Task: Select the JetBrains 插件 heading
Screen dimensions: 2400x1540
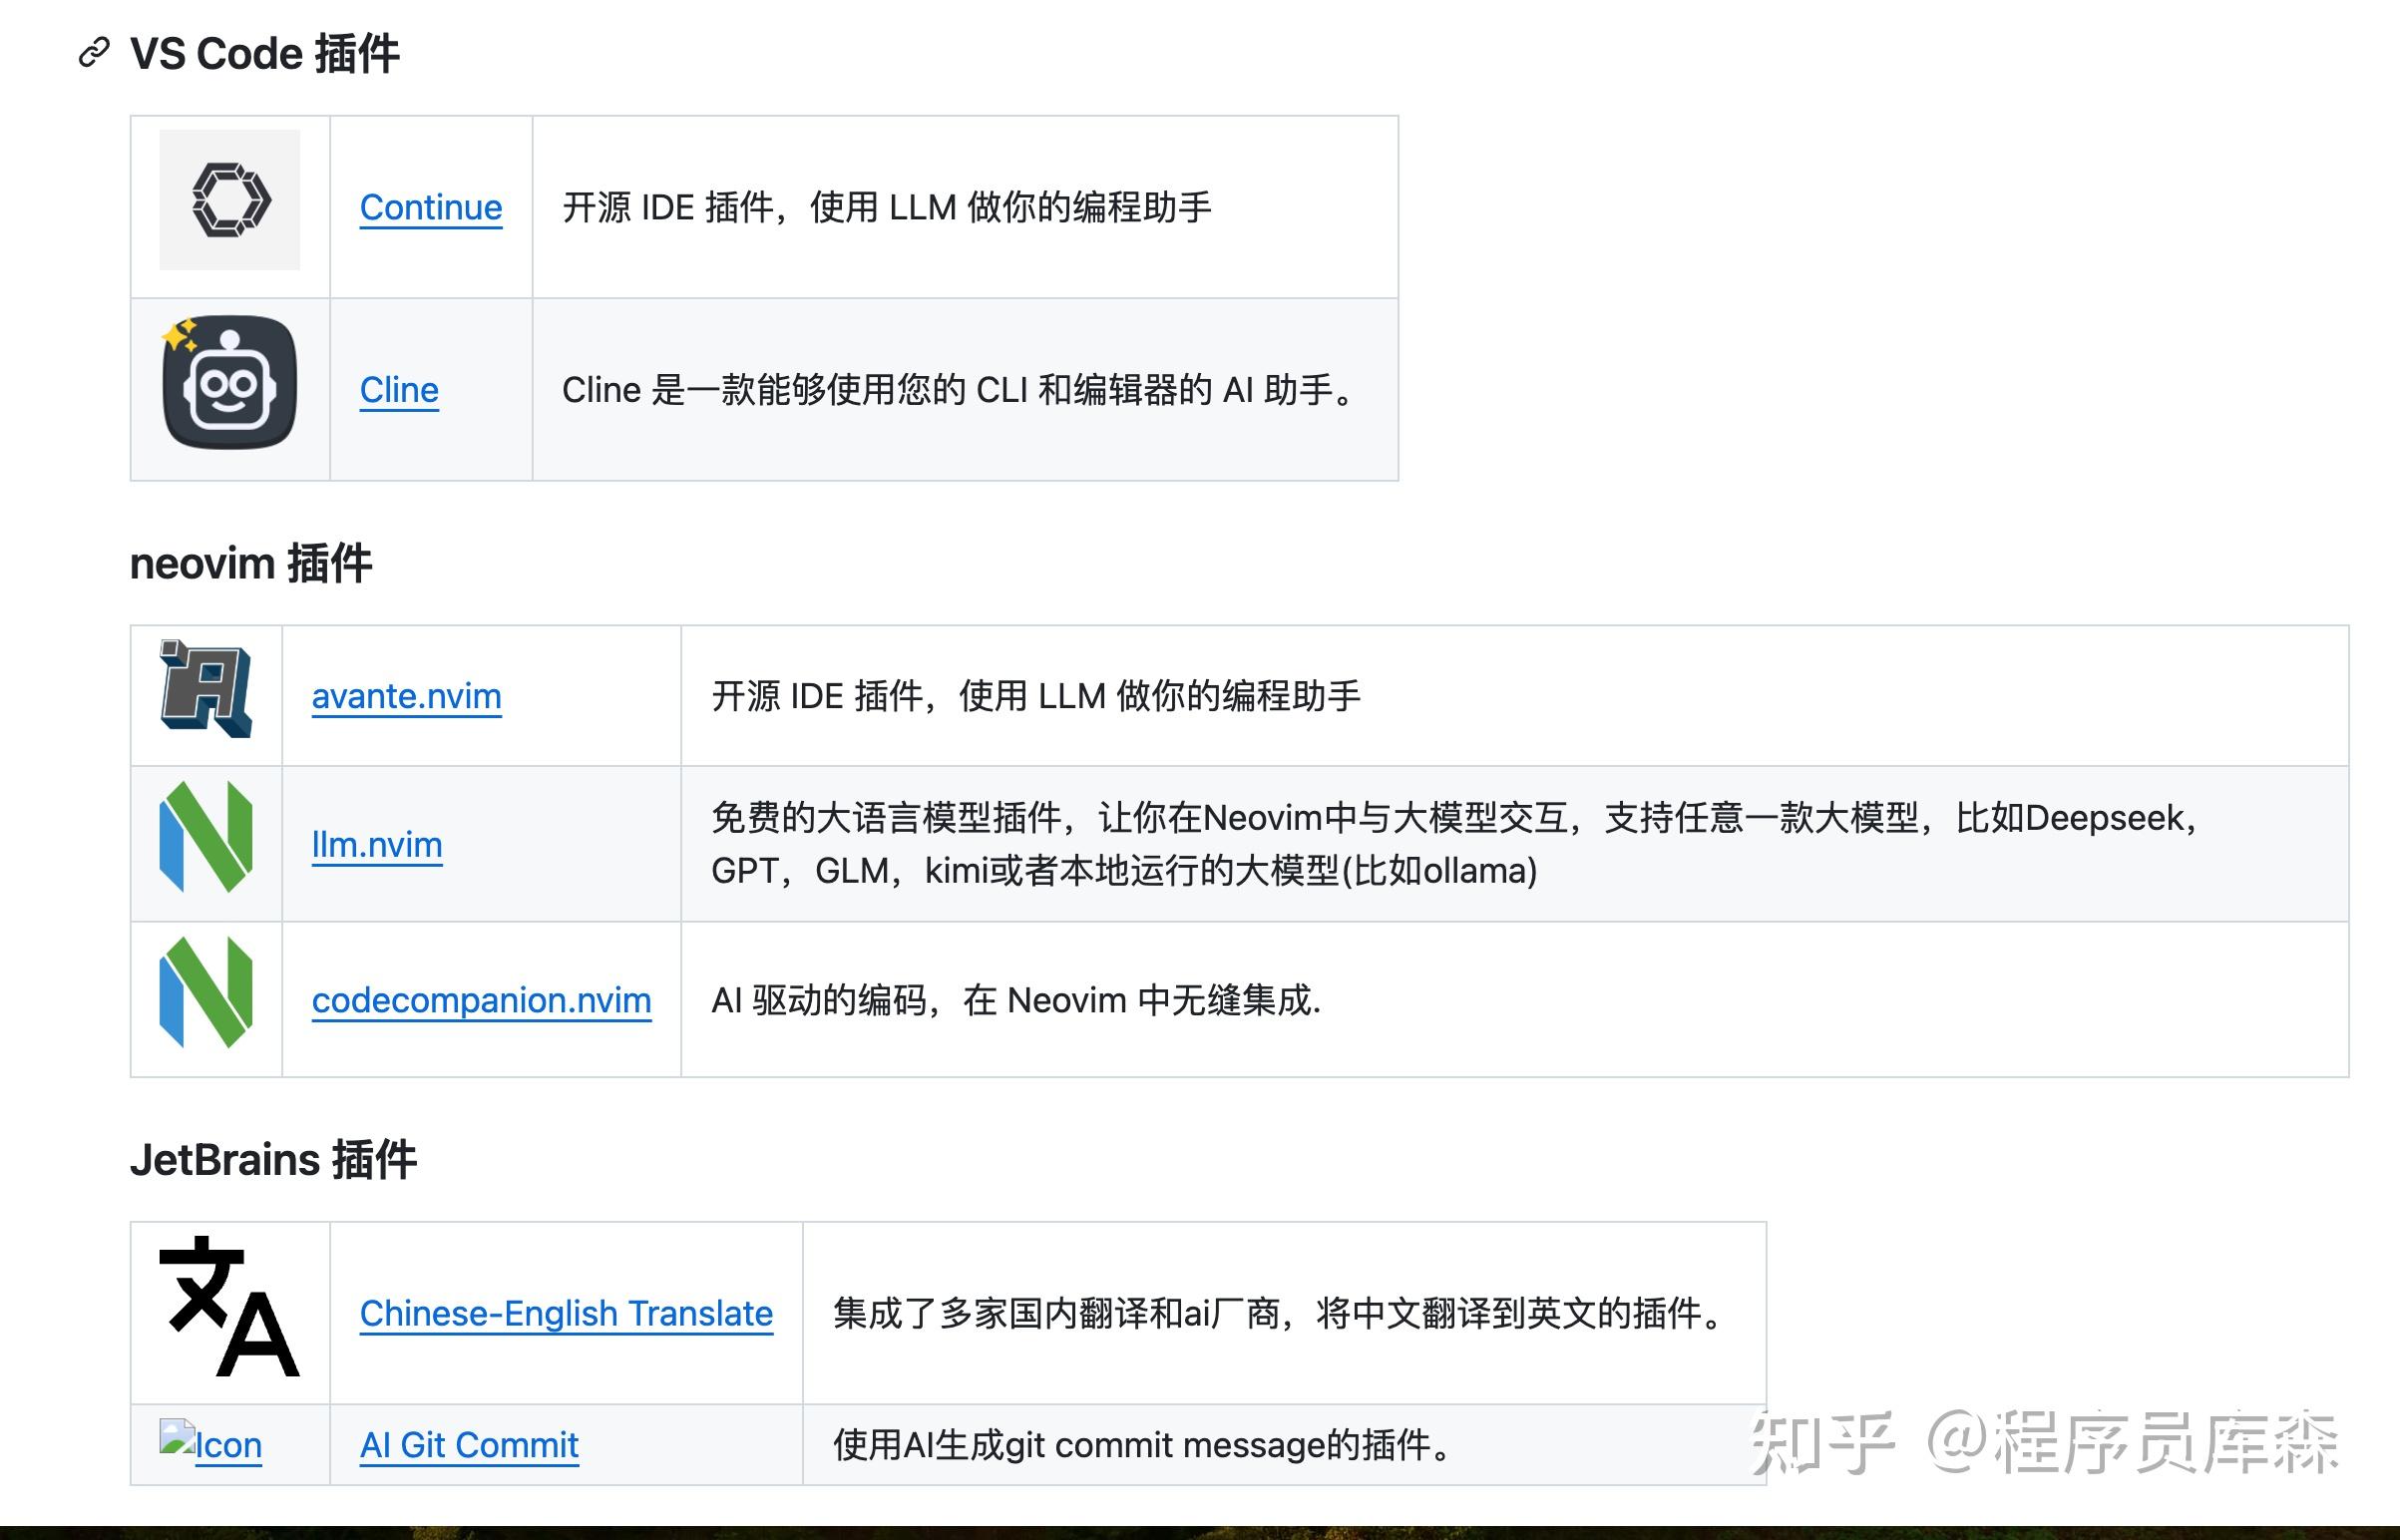Action: click(x=274, y=1159)
